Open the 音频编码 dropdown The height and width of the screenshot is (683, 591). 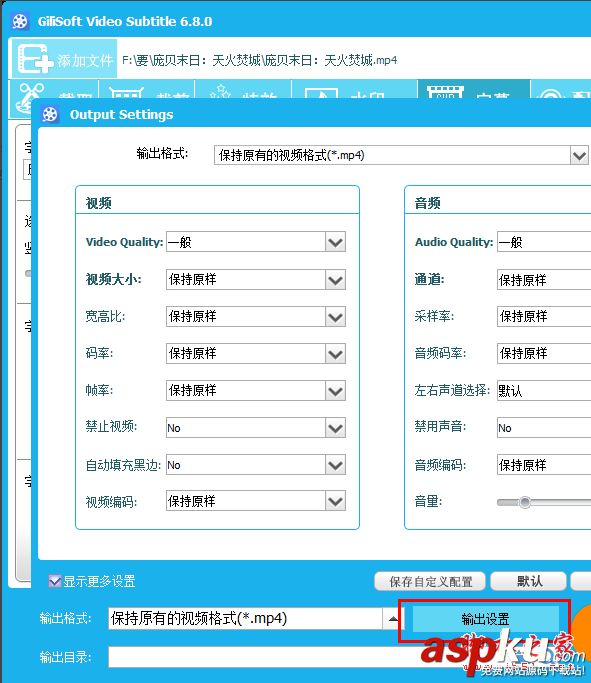pos(544,465)
